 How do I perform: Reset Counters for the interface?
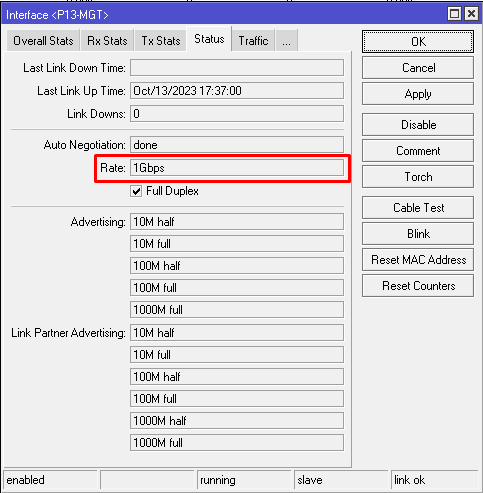[x=418, y=286]
